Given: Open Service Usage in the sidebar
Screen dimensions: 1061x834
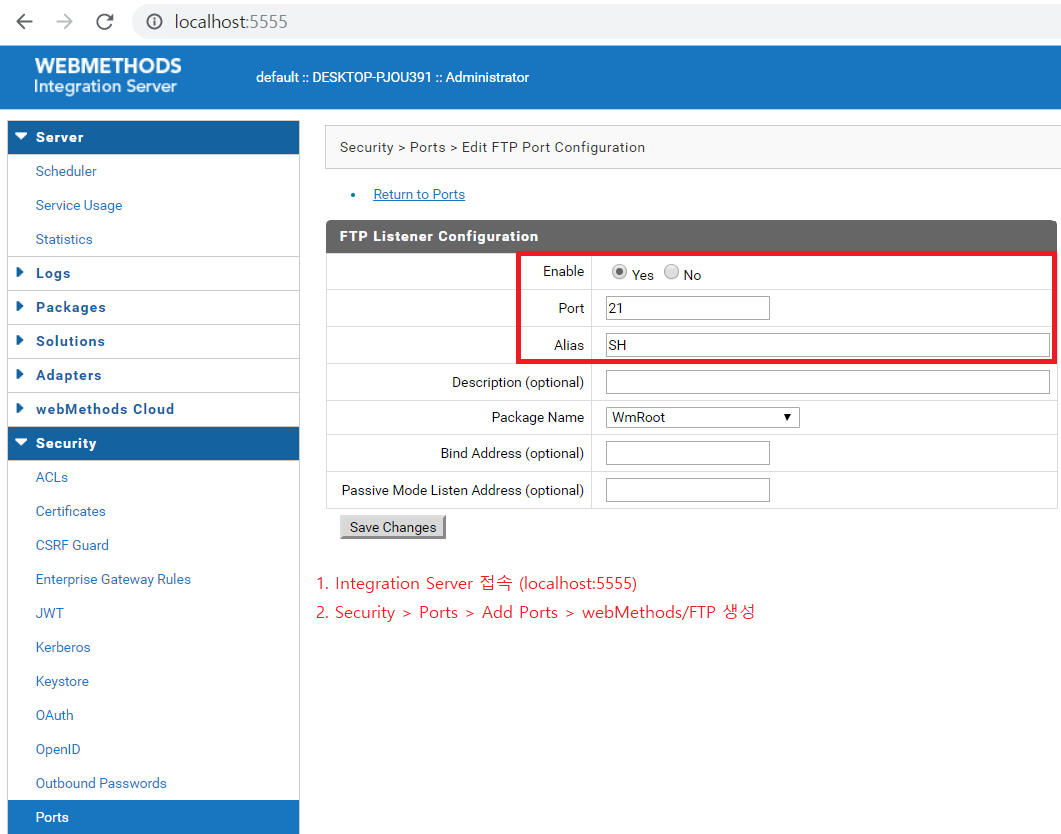Looking at the screenshot, I should (x=78, y=205).
